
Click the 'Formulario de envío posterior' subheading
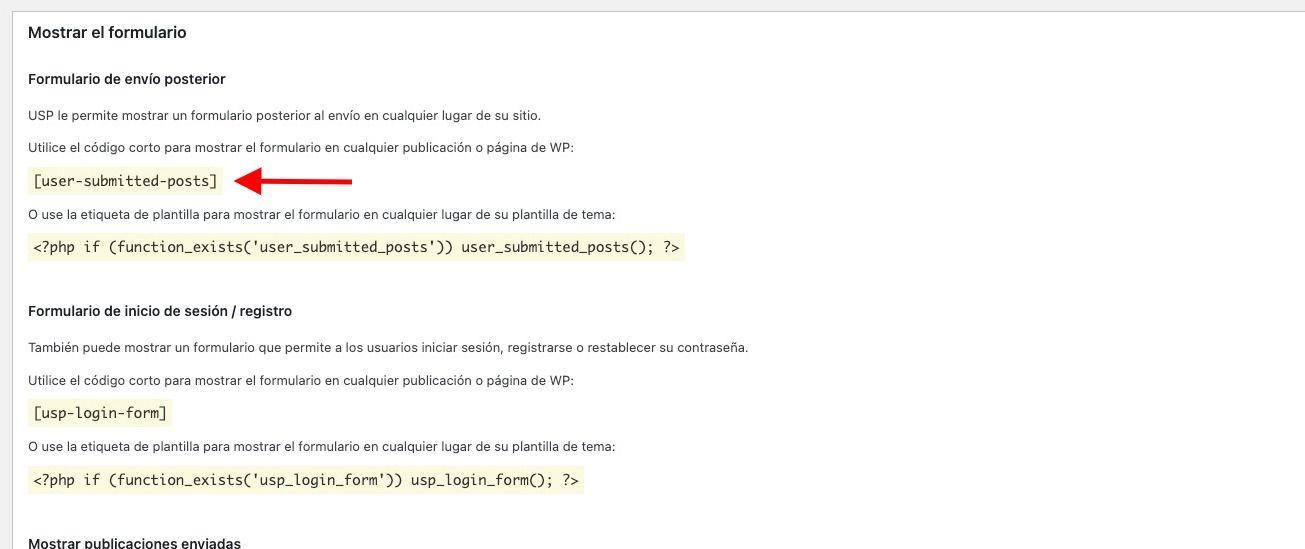[127, 79]
